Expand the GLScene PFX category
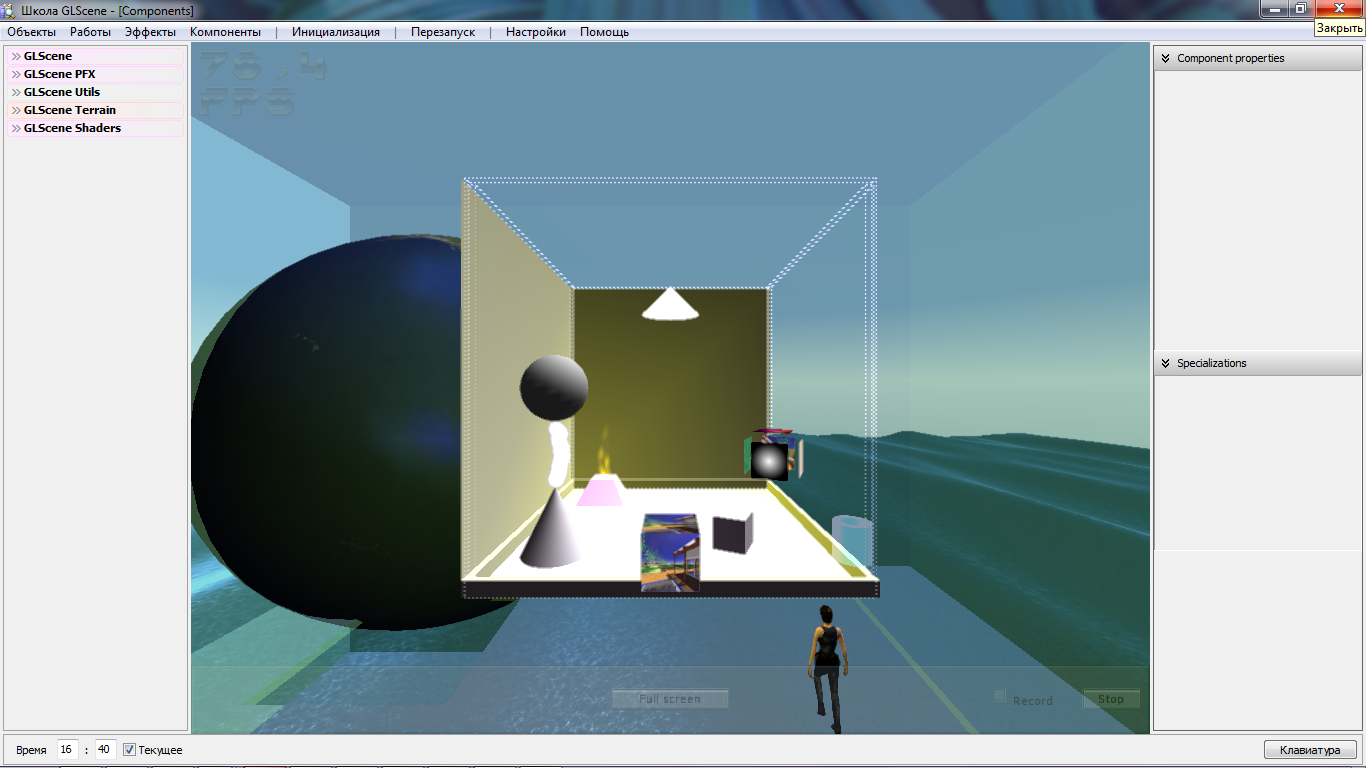 point(59,74)
